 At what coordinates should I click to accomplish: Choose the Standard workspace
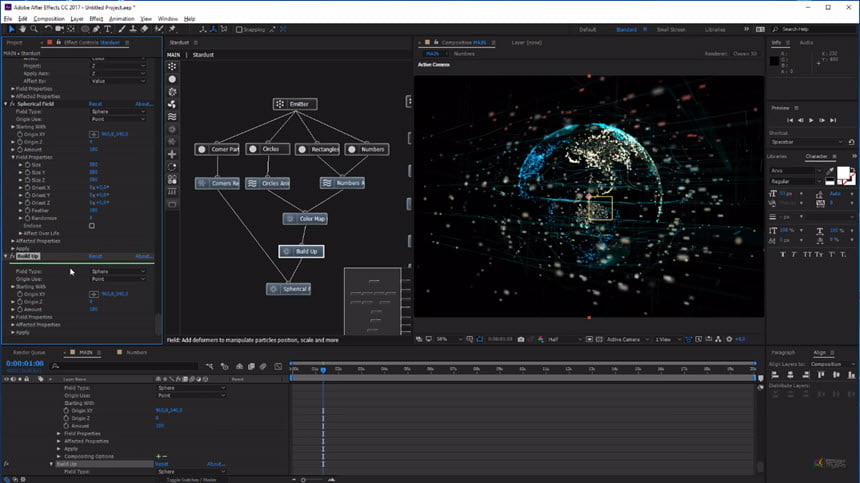pos(626,30)
